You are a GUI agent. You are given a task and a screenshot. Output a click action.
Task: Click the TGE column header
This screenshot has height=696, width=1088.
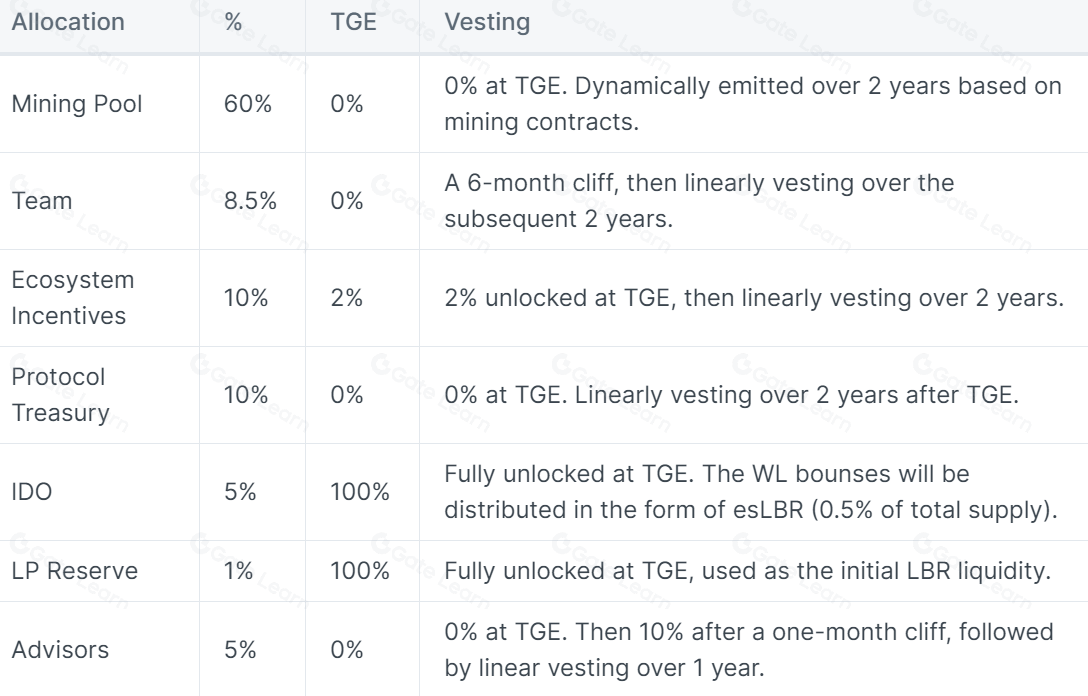352,22
